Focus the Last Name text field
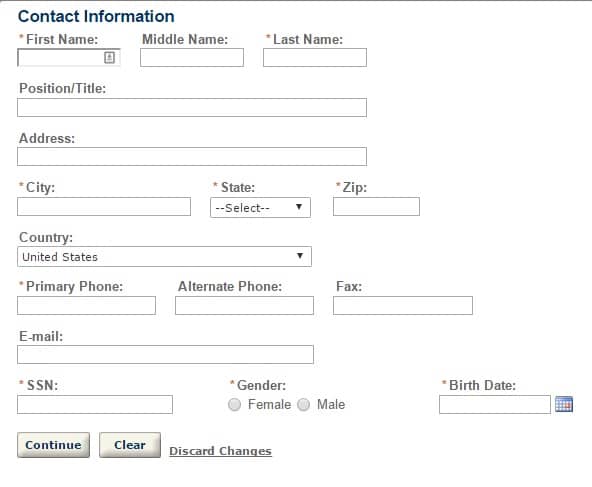592x487 pixels. point(314,57)
